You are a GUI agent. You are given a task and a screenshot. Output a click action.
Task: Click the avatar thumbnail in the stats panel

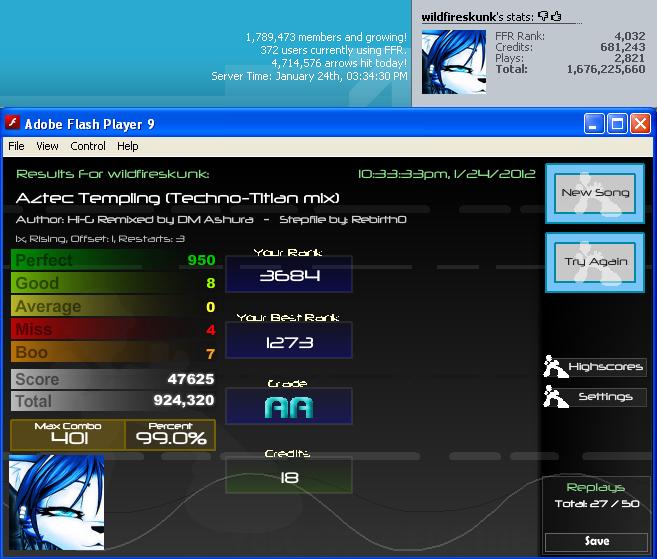click(x=454, y=62)
